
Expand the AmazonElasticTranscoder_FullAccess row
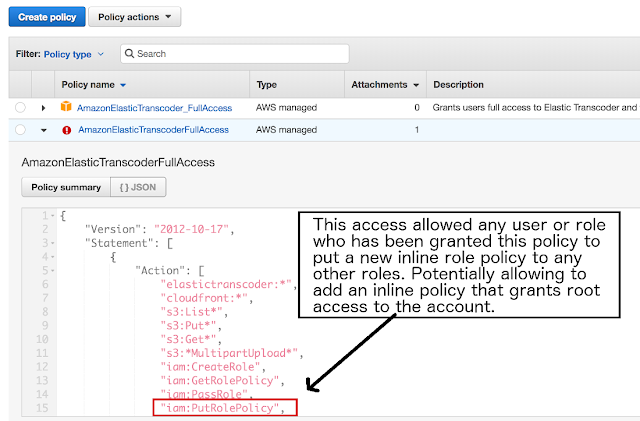(x=43, y=108)
